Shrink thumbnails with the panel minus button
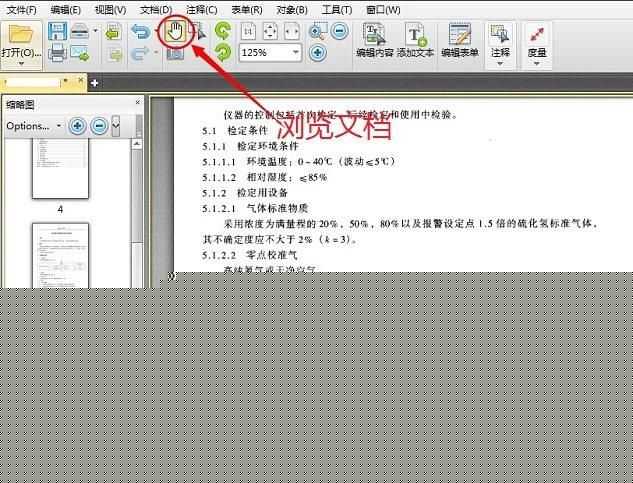Viewport: 633px width, 483px height. click(99, 126)
